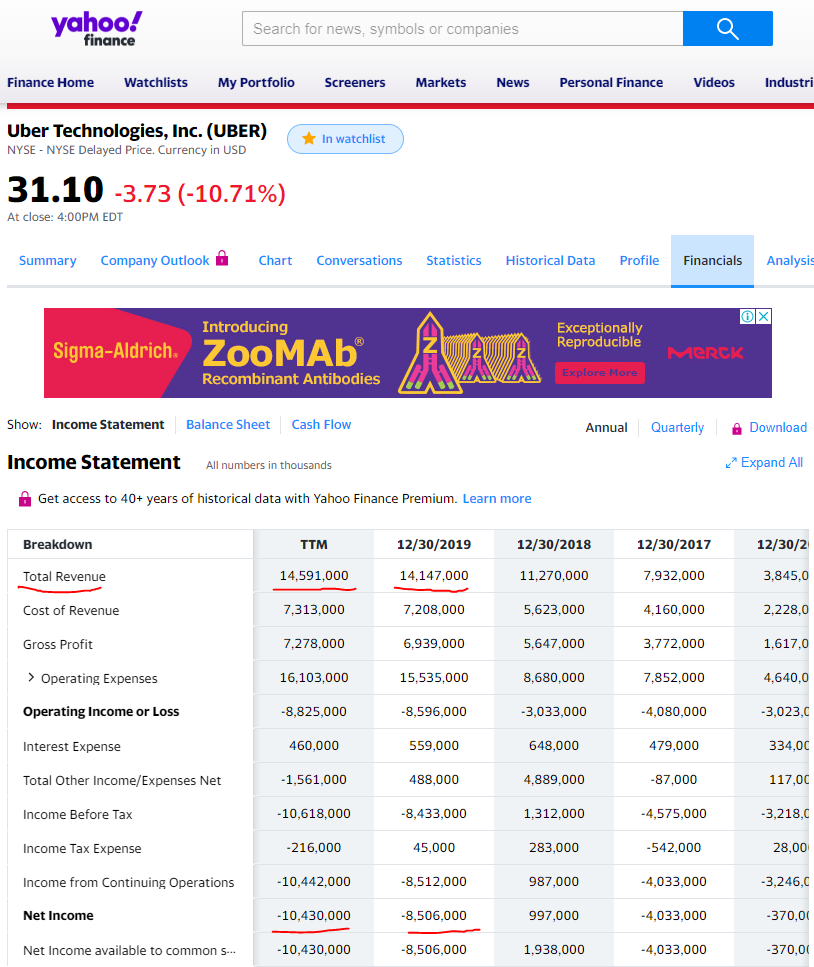Open Watchlists in navigation
Image resolution: width=814 pixels, height=967 pixels.
pos(156,83)
